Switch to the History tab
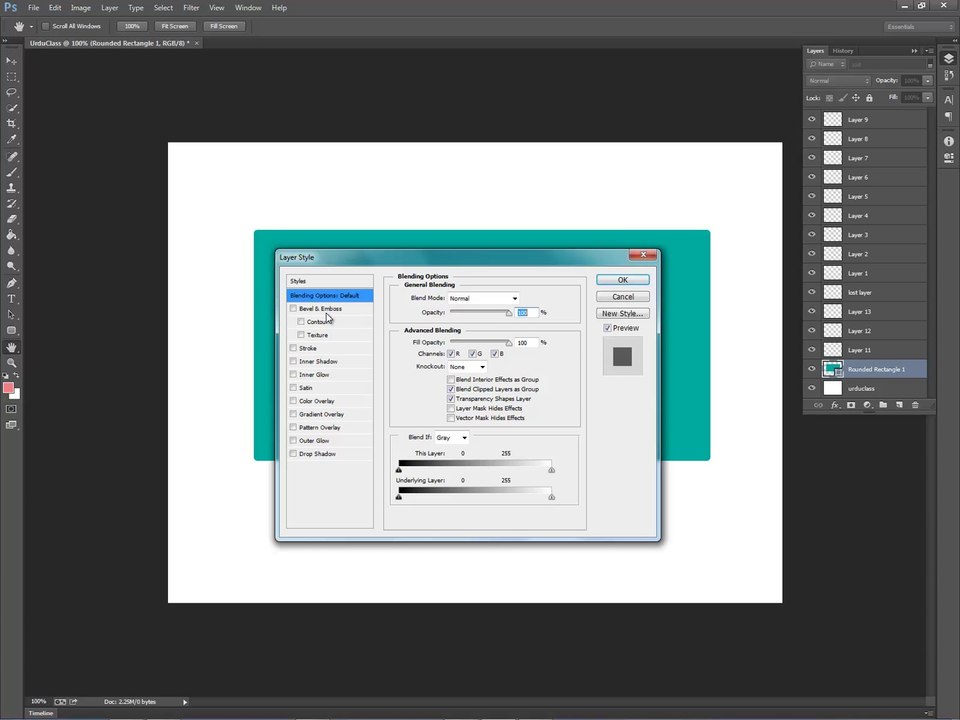Viewport: 960px width, 720px height. [842, 51]
